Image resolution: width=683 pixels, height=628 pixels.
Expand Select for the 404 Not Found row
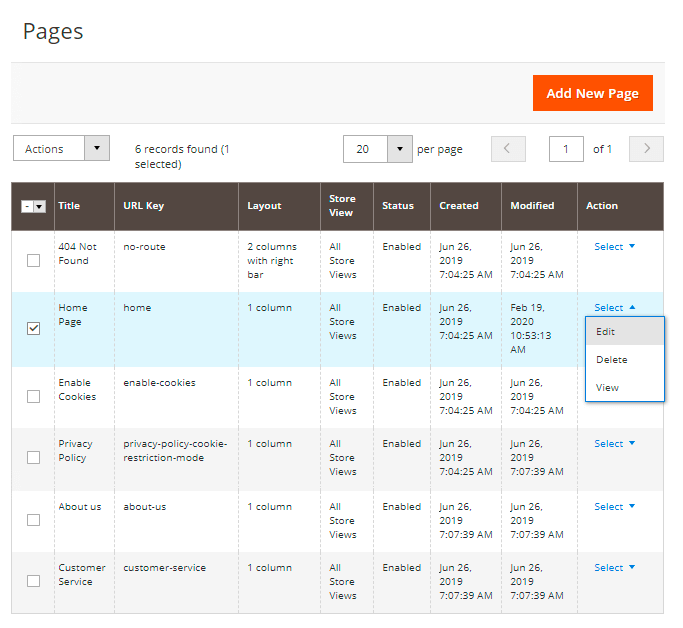(614, 247)
